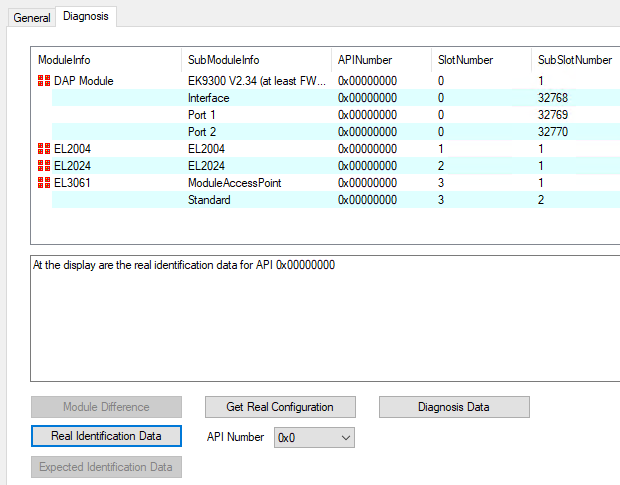Switch to the General tab
The image size is (620, 485).
click(x=31, y=17)
